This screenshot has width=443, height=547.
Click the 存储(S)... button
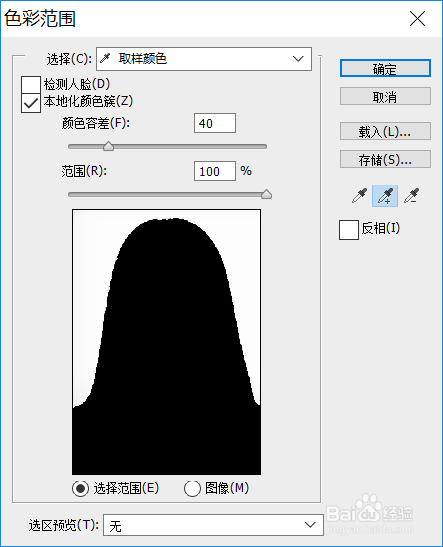(385, 159)
